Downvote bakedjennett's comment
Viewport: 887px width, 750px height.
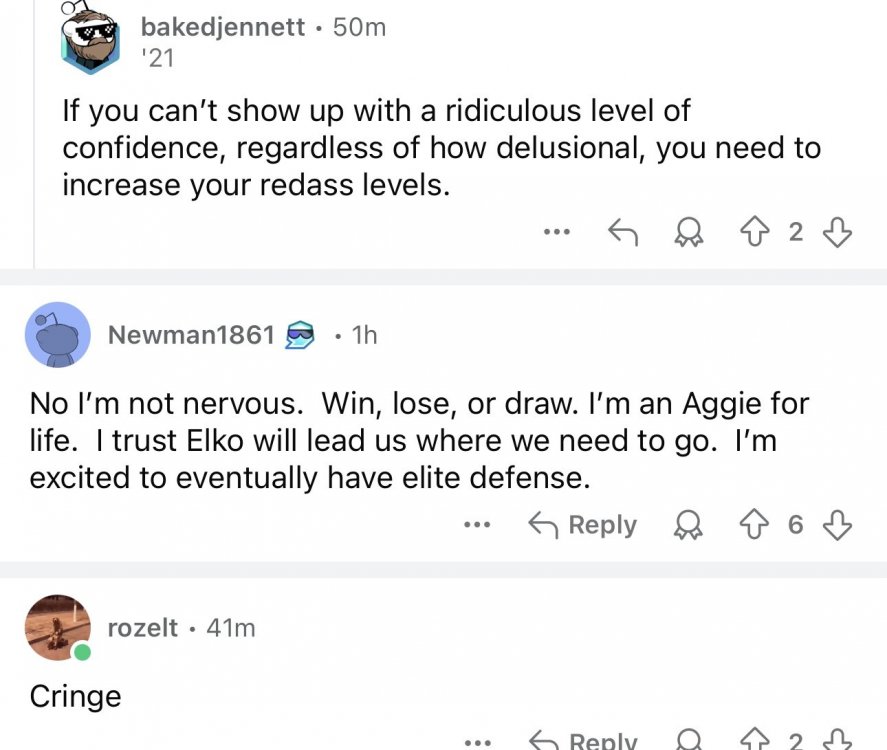click(x=836, y=233)
